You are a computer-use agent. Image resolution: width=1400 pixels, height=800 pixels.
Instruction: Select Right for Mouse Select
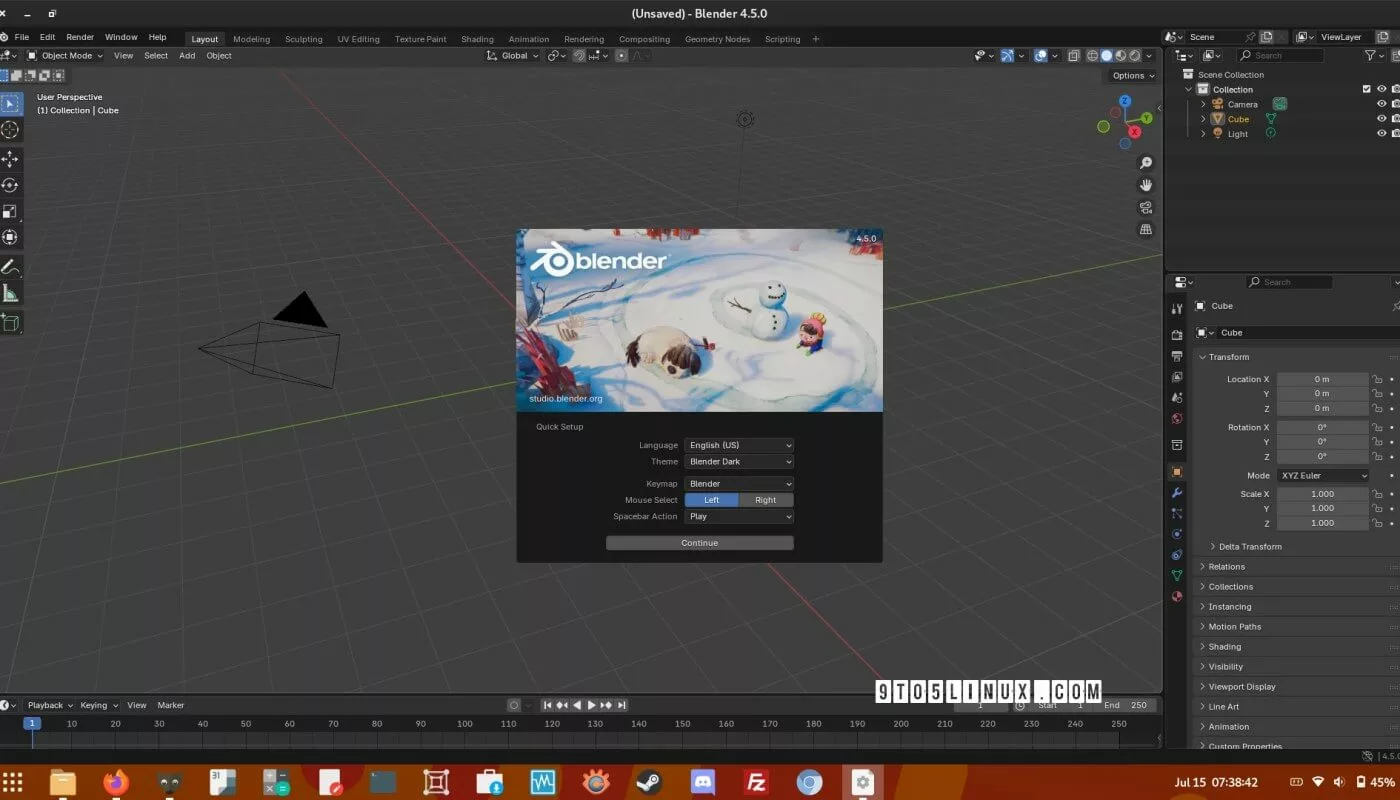(x=766, y=500)
